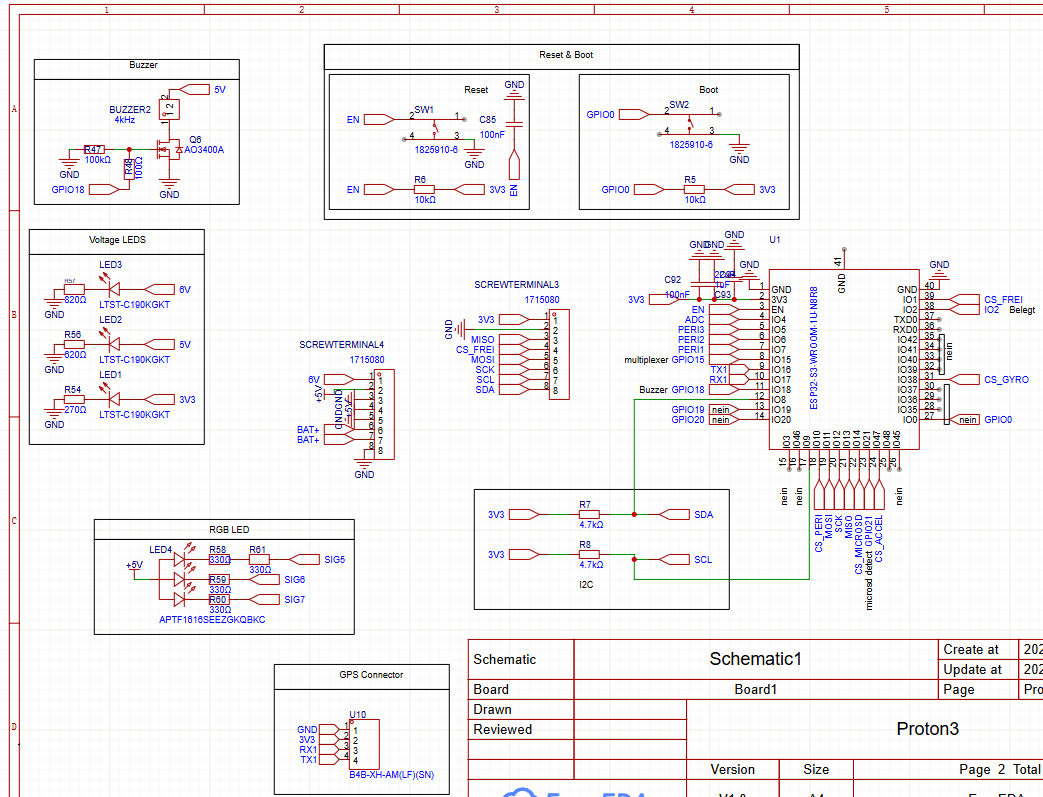Click the SW2 boot switch symbol
The width and height of the screenshot is (1043, 797).
click(x=689, y=121)
